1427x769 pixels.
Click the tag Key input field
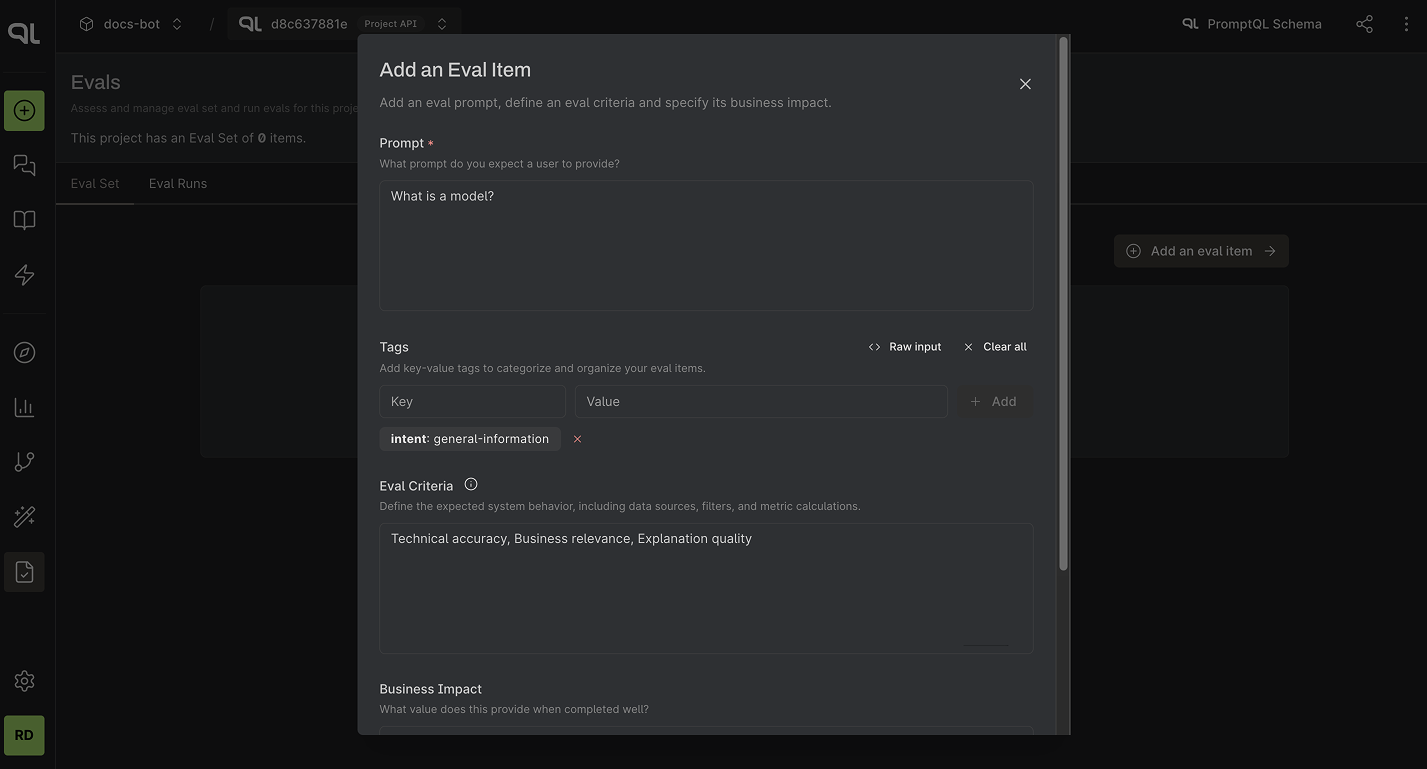coord(472,402)
